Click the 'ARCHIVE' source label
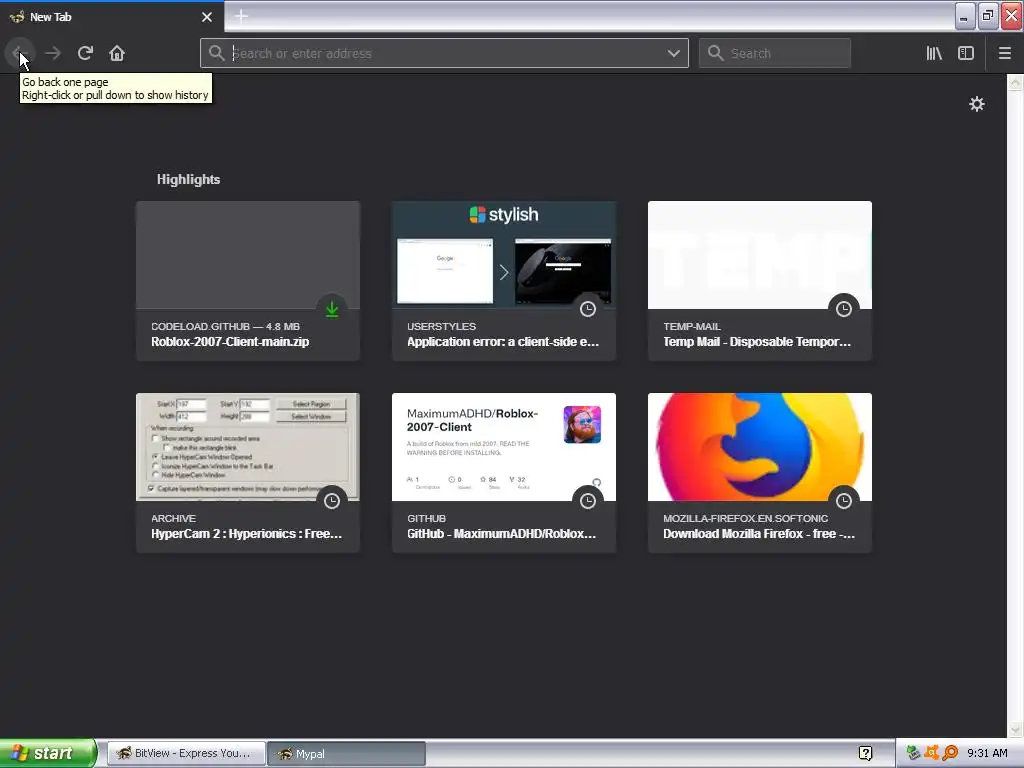Screen dimensions: 1024x768 click(173, 518)
